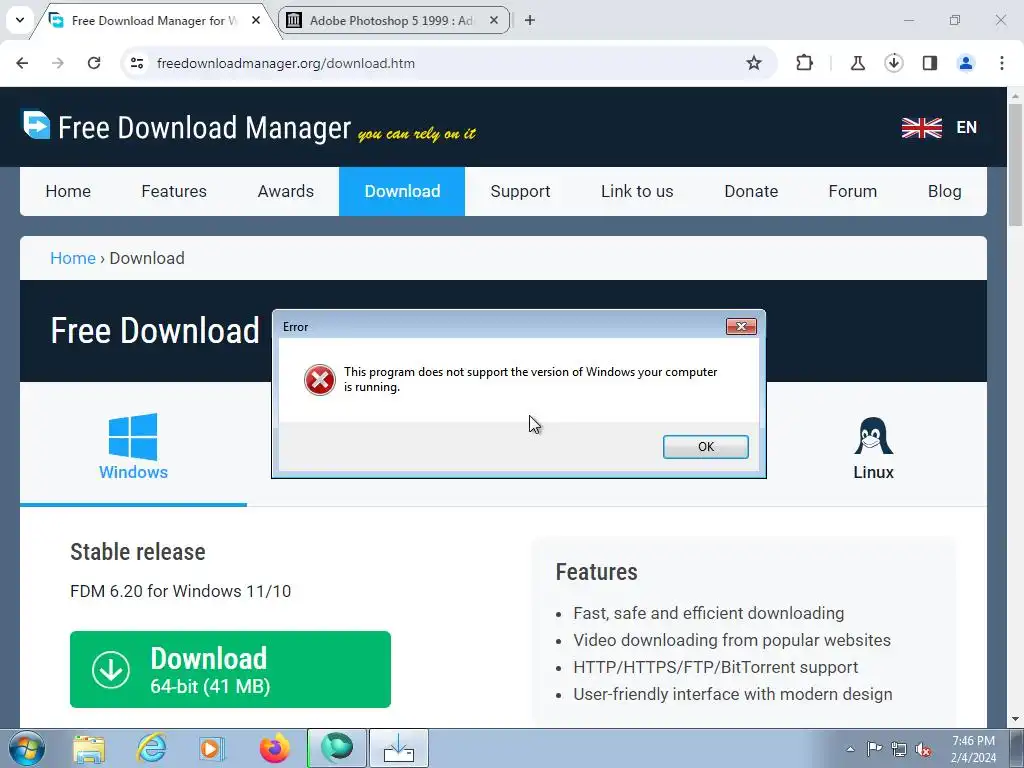Open the Chrome profile avatar
The image size is (1024, 768).
click(x=965, y=63)
